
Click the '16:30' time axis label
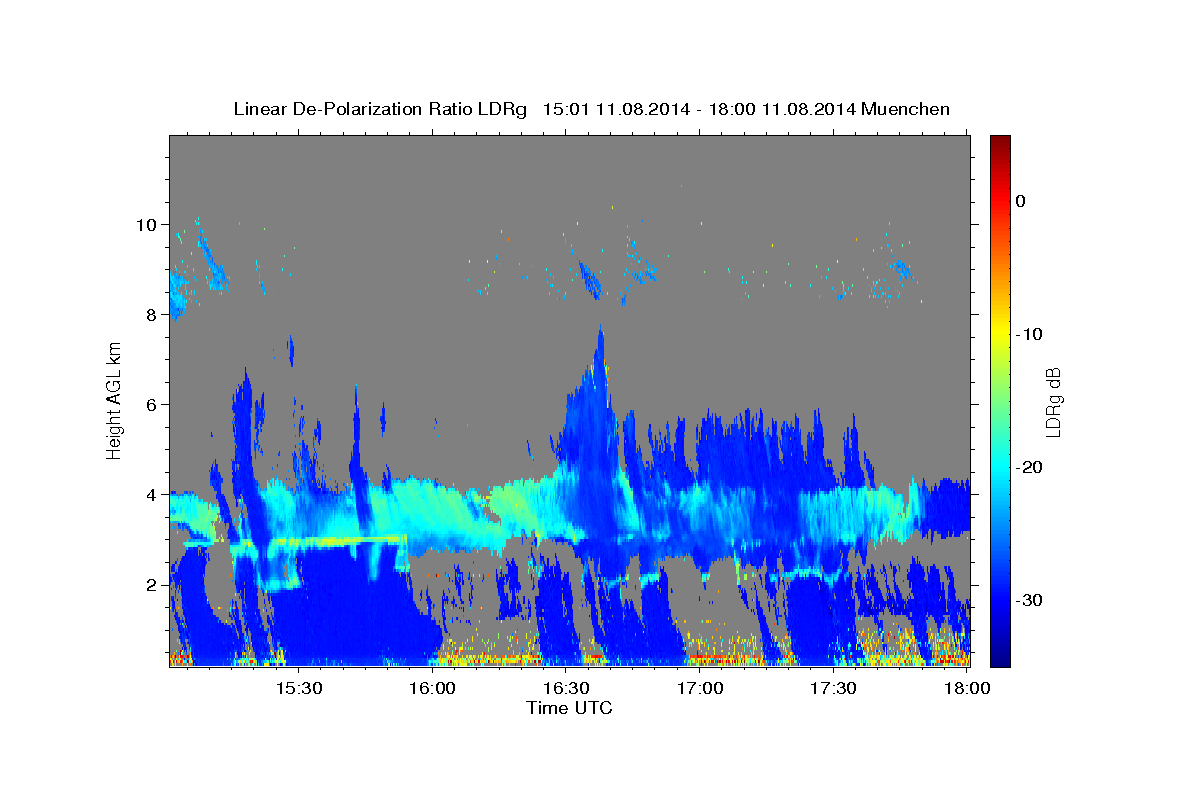tap(566, 689)
